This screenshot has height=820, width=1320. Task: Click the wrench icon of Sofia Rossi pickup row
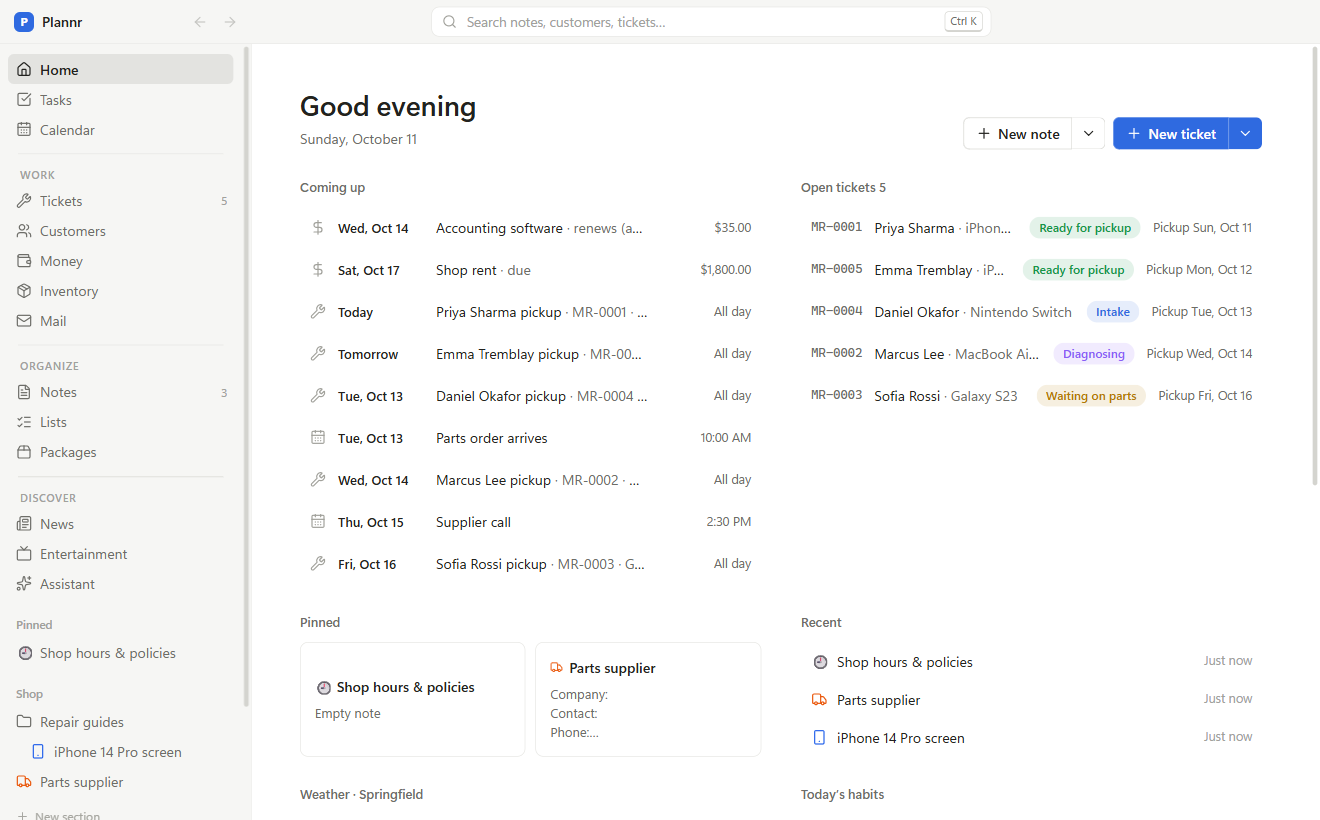(318, 564)
